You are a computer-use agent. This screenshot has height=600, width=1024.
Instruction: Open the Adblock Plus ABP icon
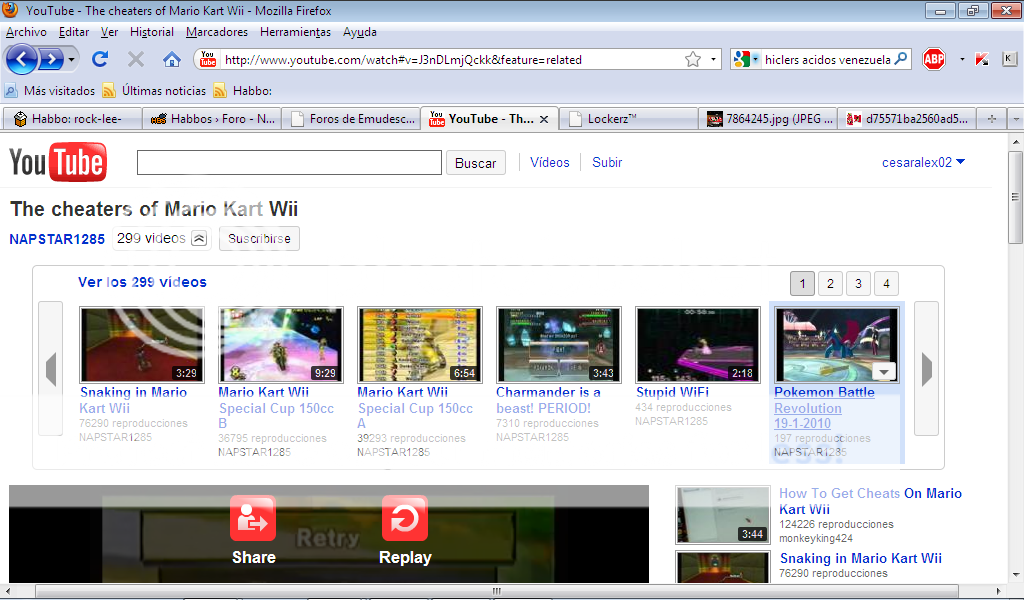(934, 59)
